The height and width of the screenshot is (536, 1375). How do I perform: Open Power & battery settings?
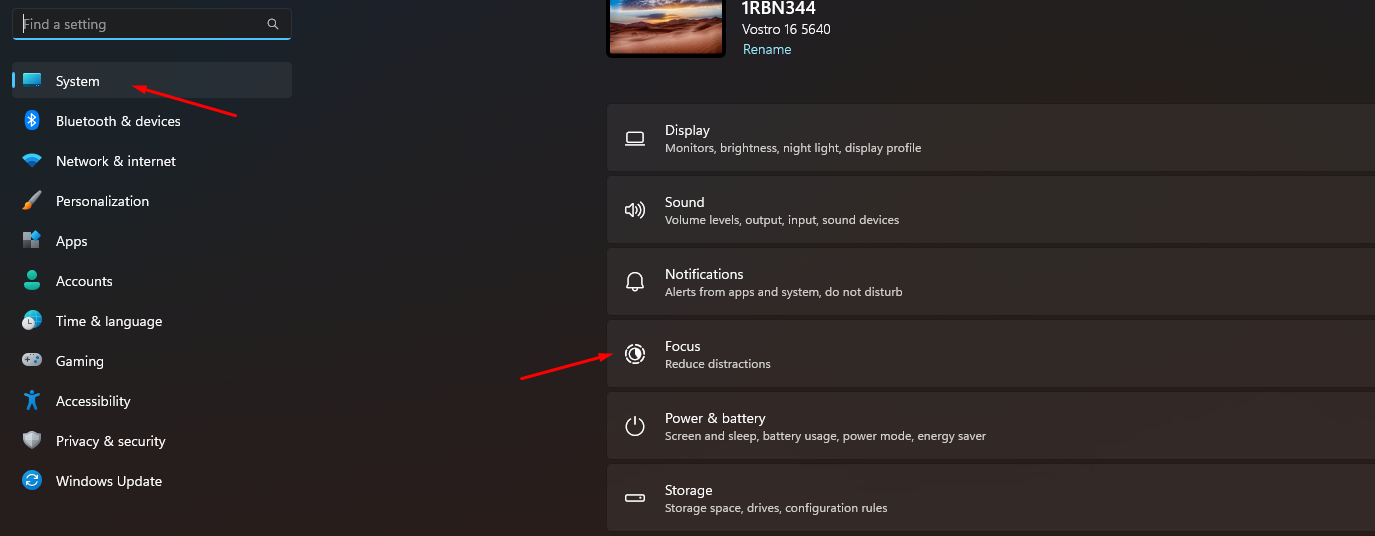pyautogui.click(x=991, y=426)
